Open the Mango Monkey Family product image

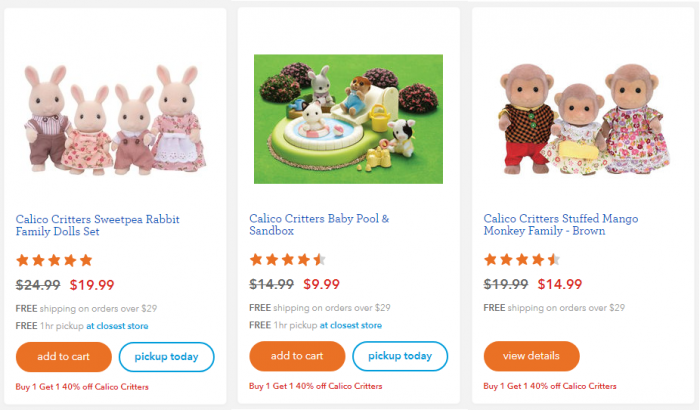pyautogui.click(x=583, y=118)
